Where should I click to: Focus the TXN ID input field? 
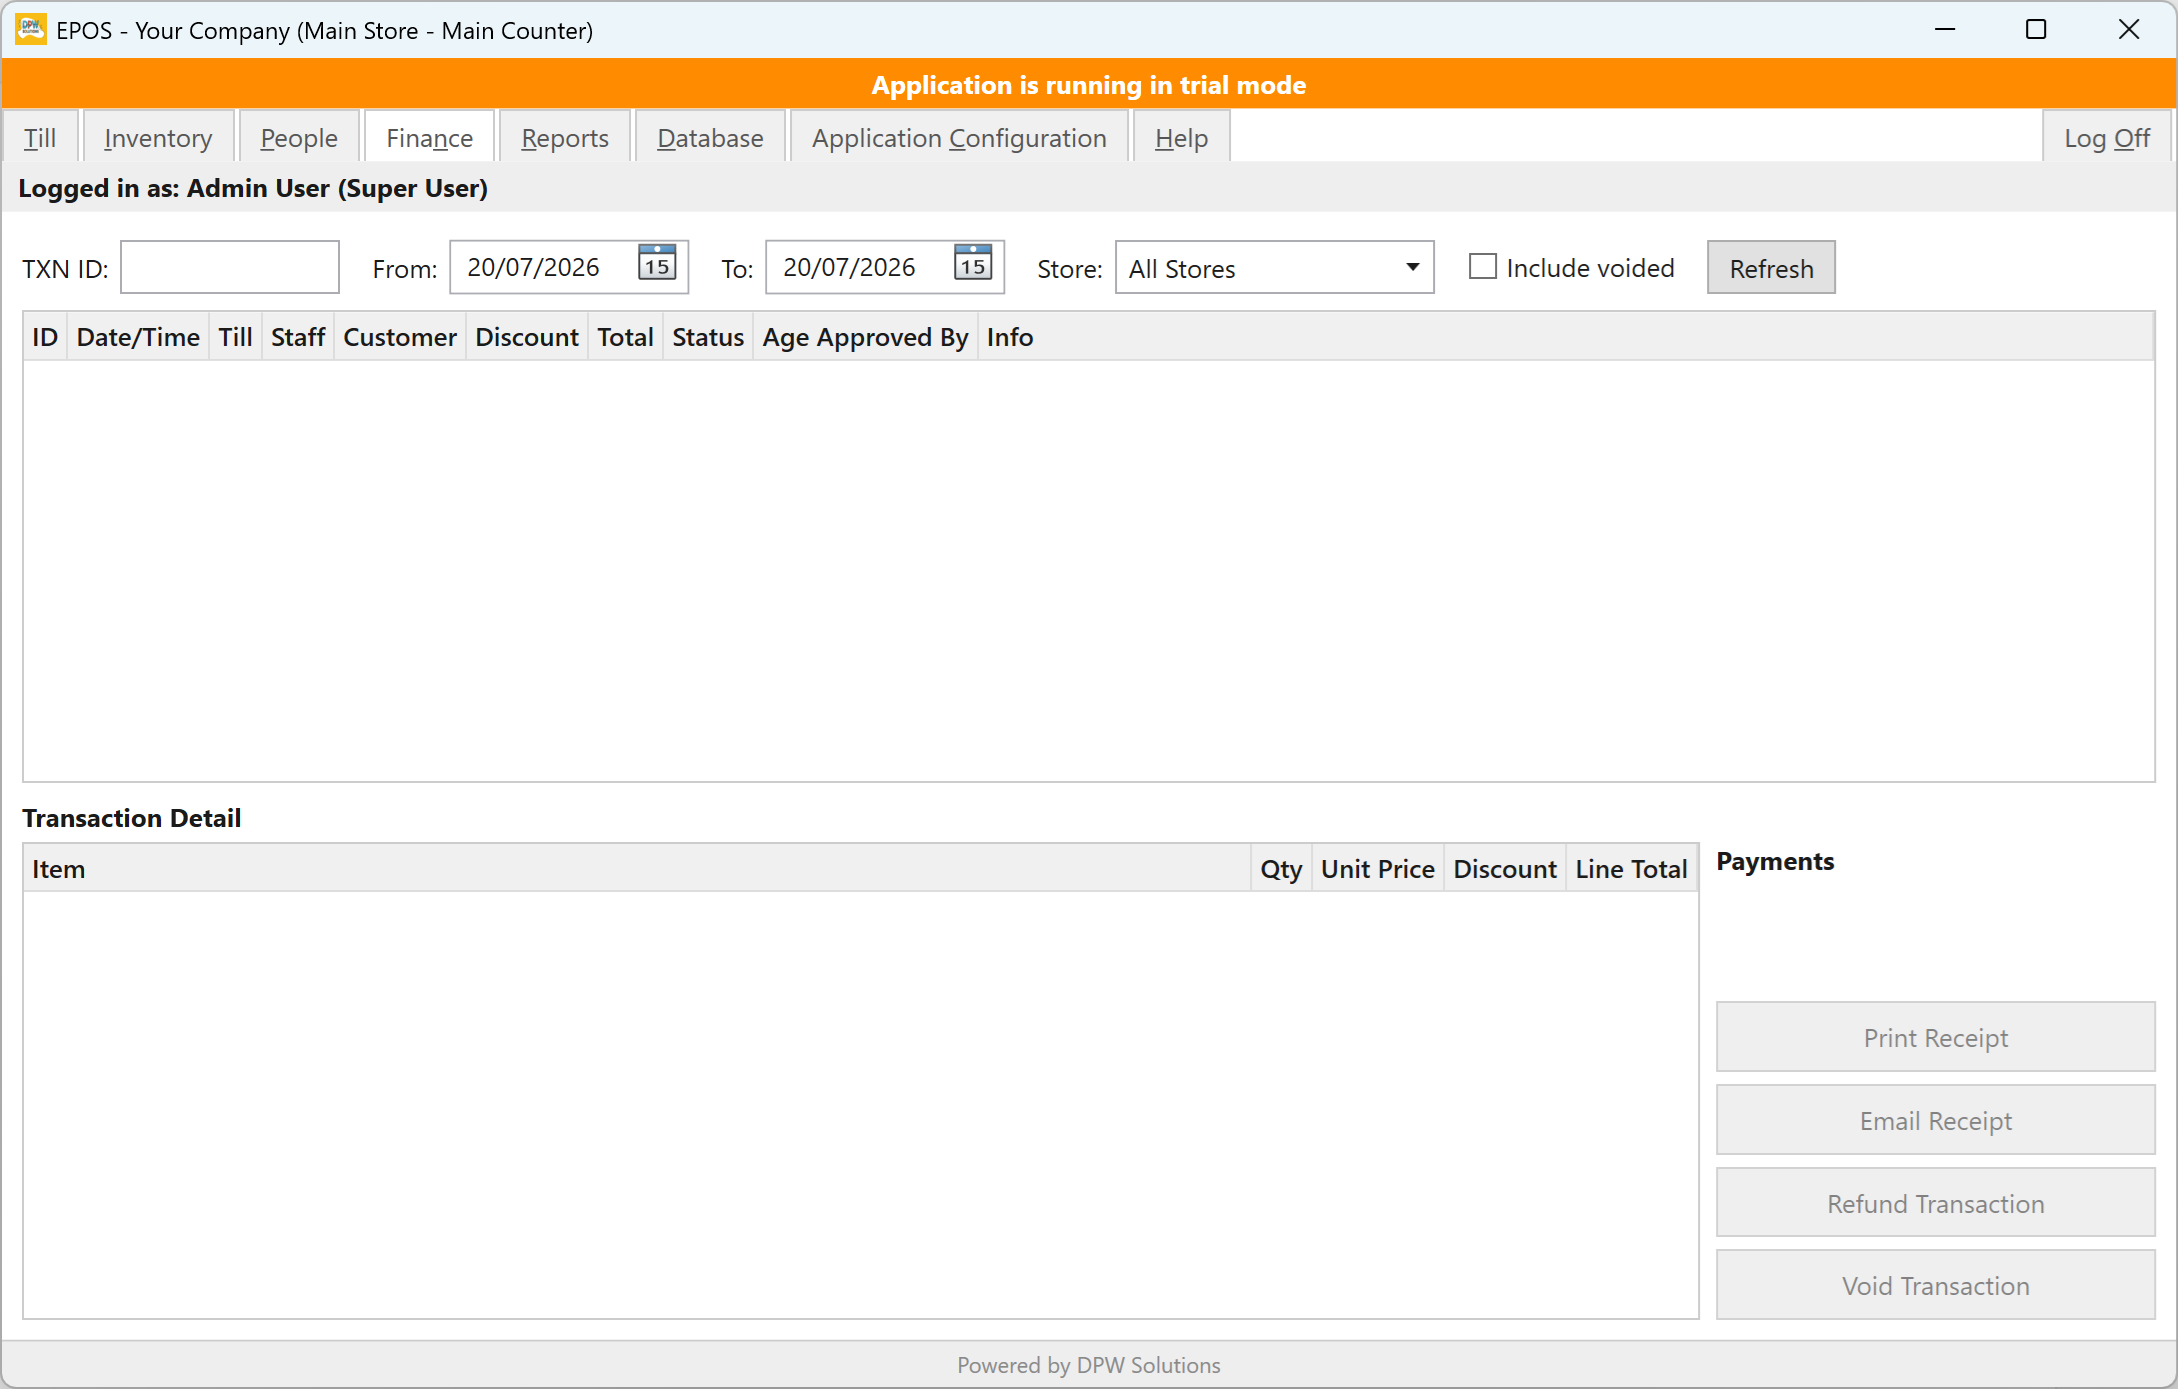pyautogui.click(x=230, y=267)
